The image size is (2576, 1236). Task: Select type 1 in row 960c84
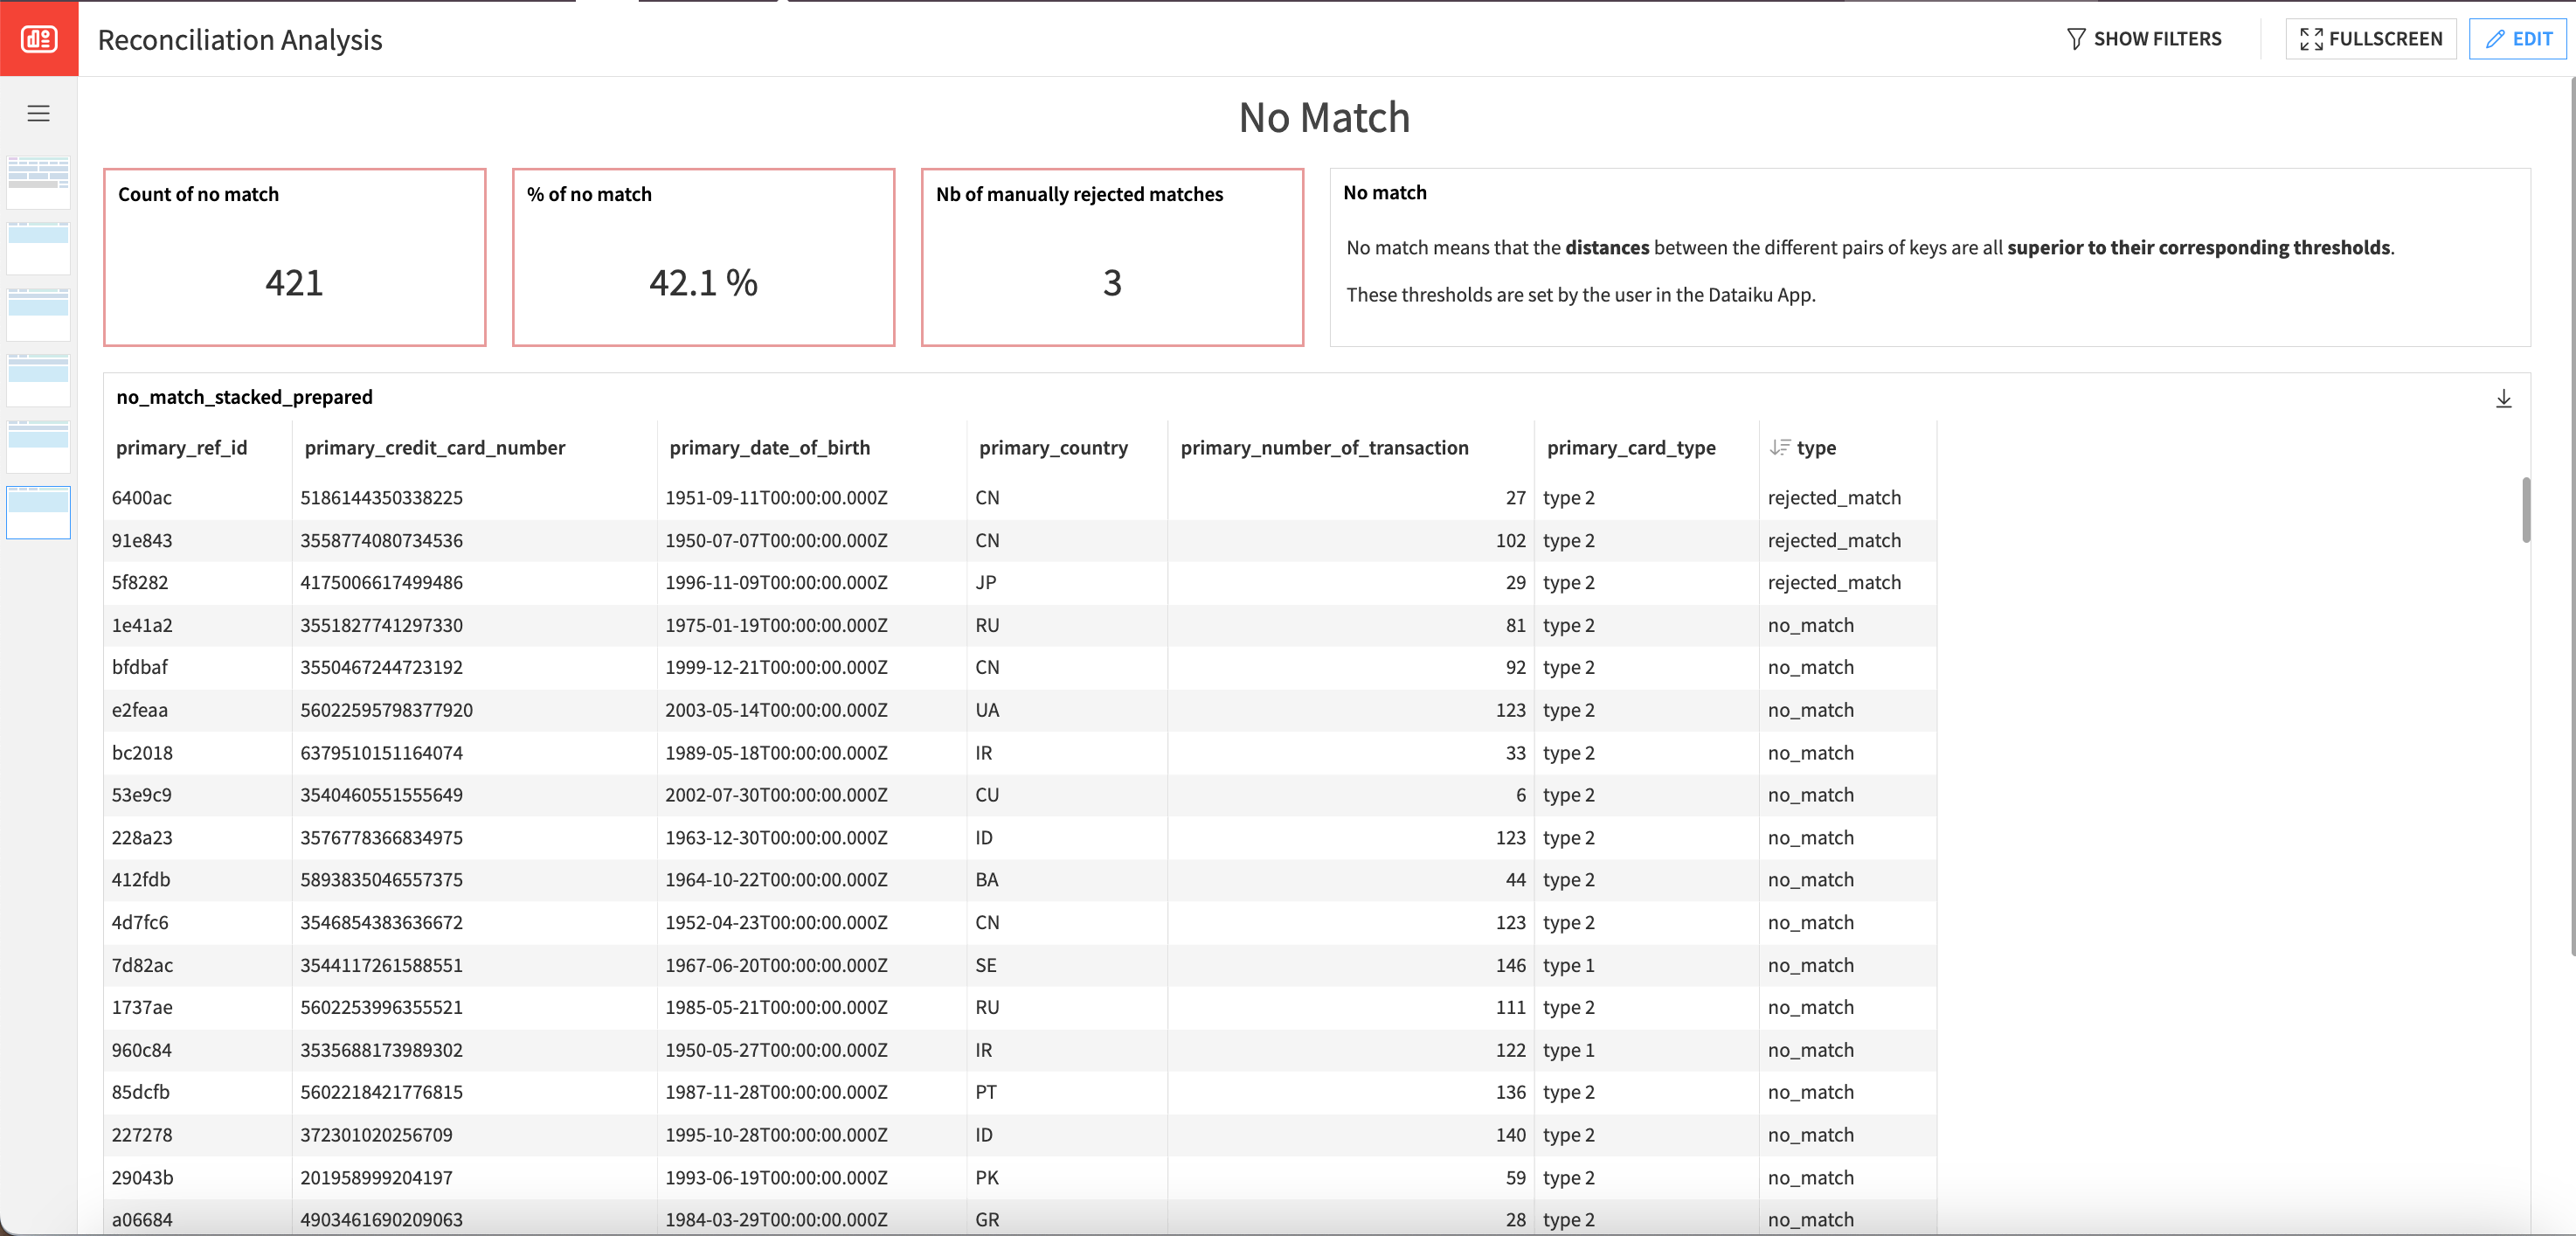[x=1568, y=1050]
